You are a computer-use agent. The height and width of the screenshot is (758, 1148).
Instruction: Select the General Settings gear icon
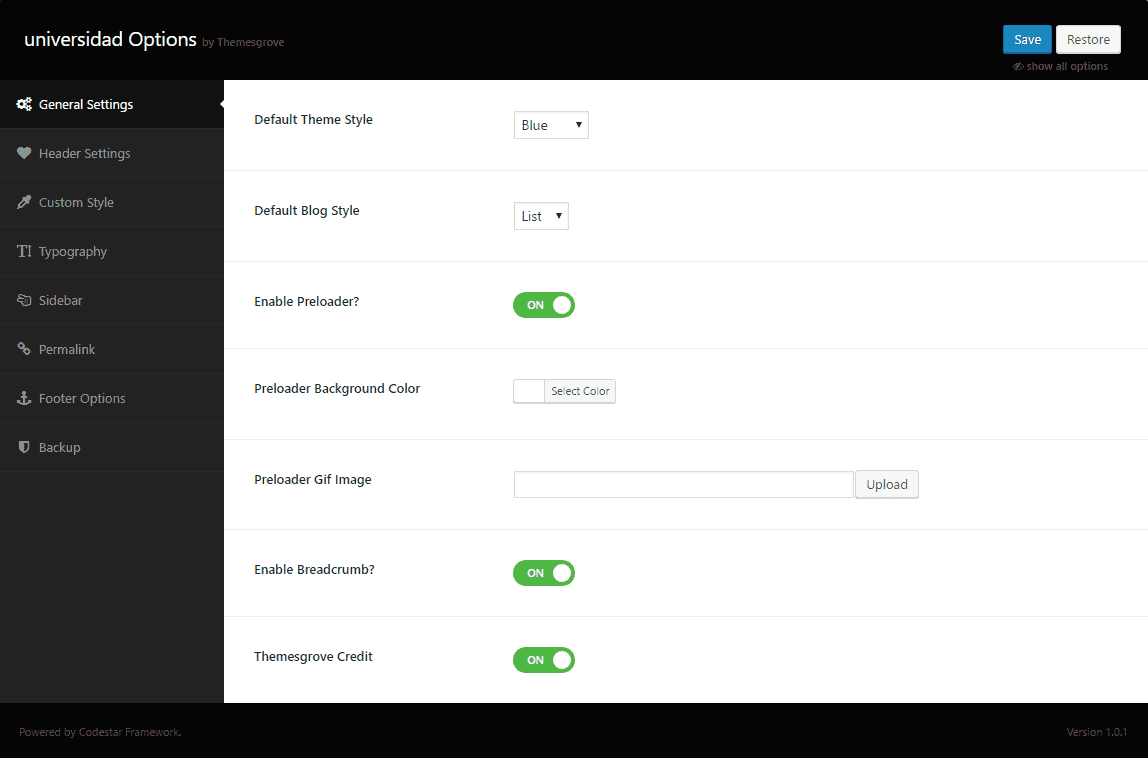tap(24, 104)
